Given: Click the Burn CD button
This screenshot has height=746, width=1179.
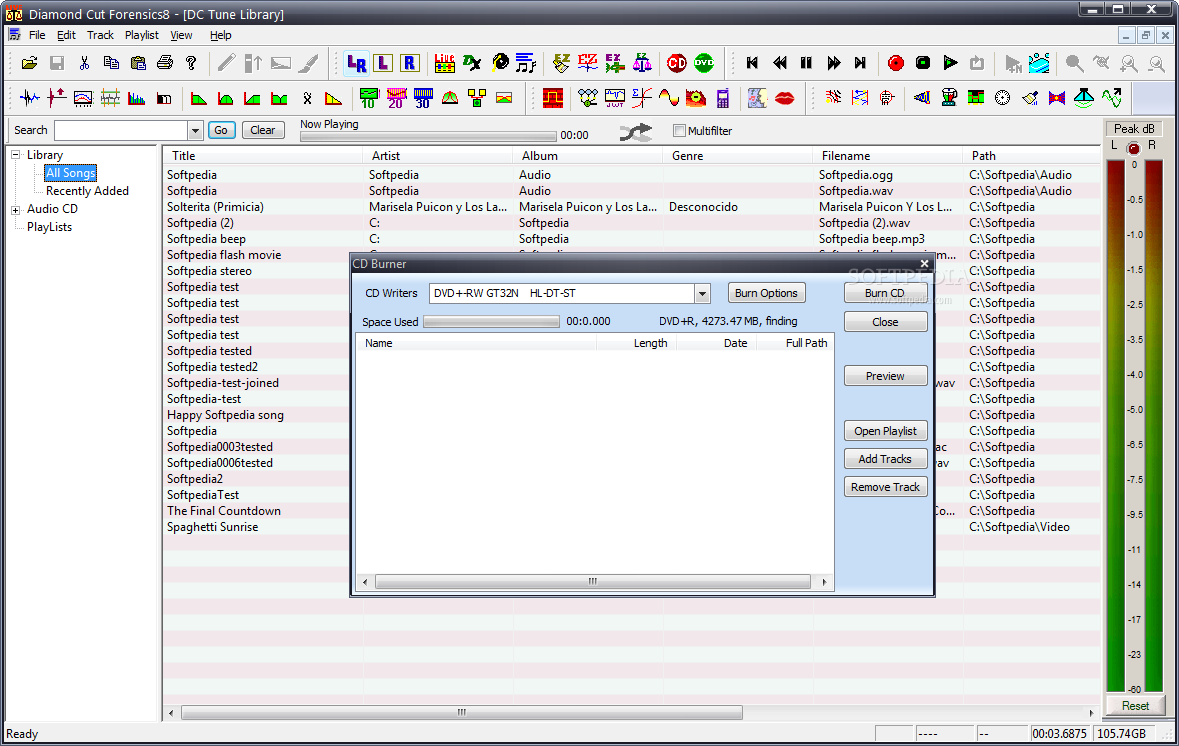Looking at the screenshot, I should click(885, 293).
